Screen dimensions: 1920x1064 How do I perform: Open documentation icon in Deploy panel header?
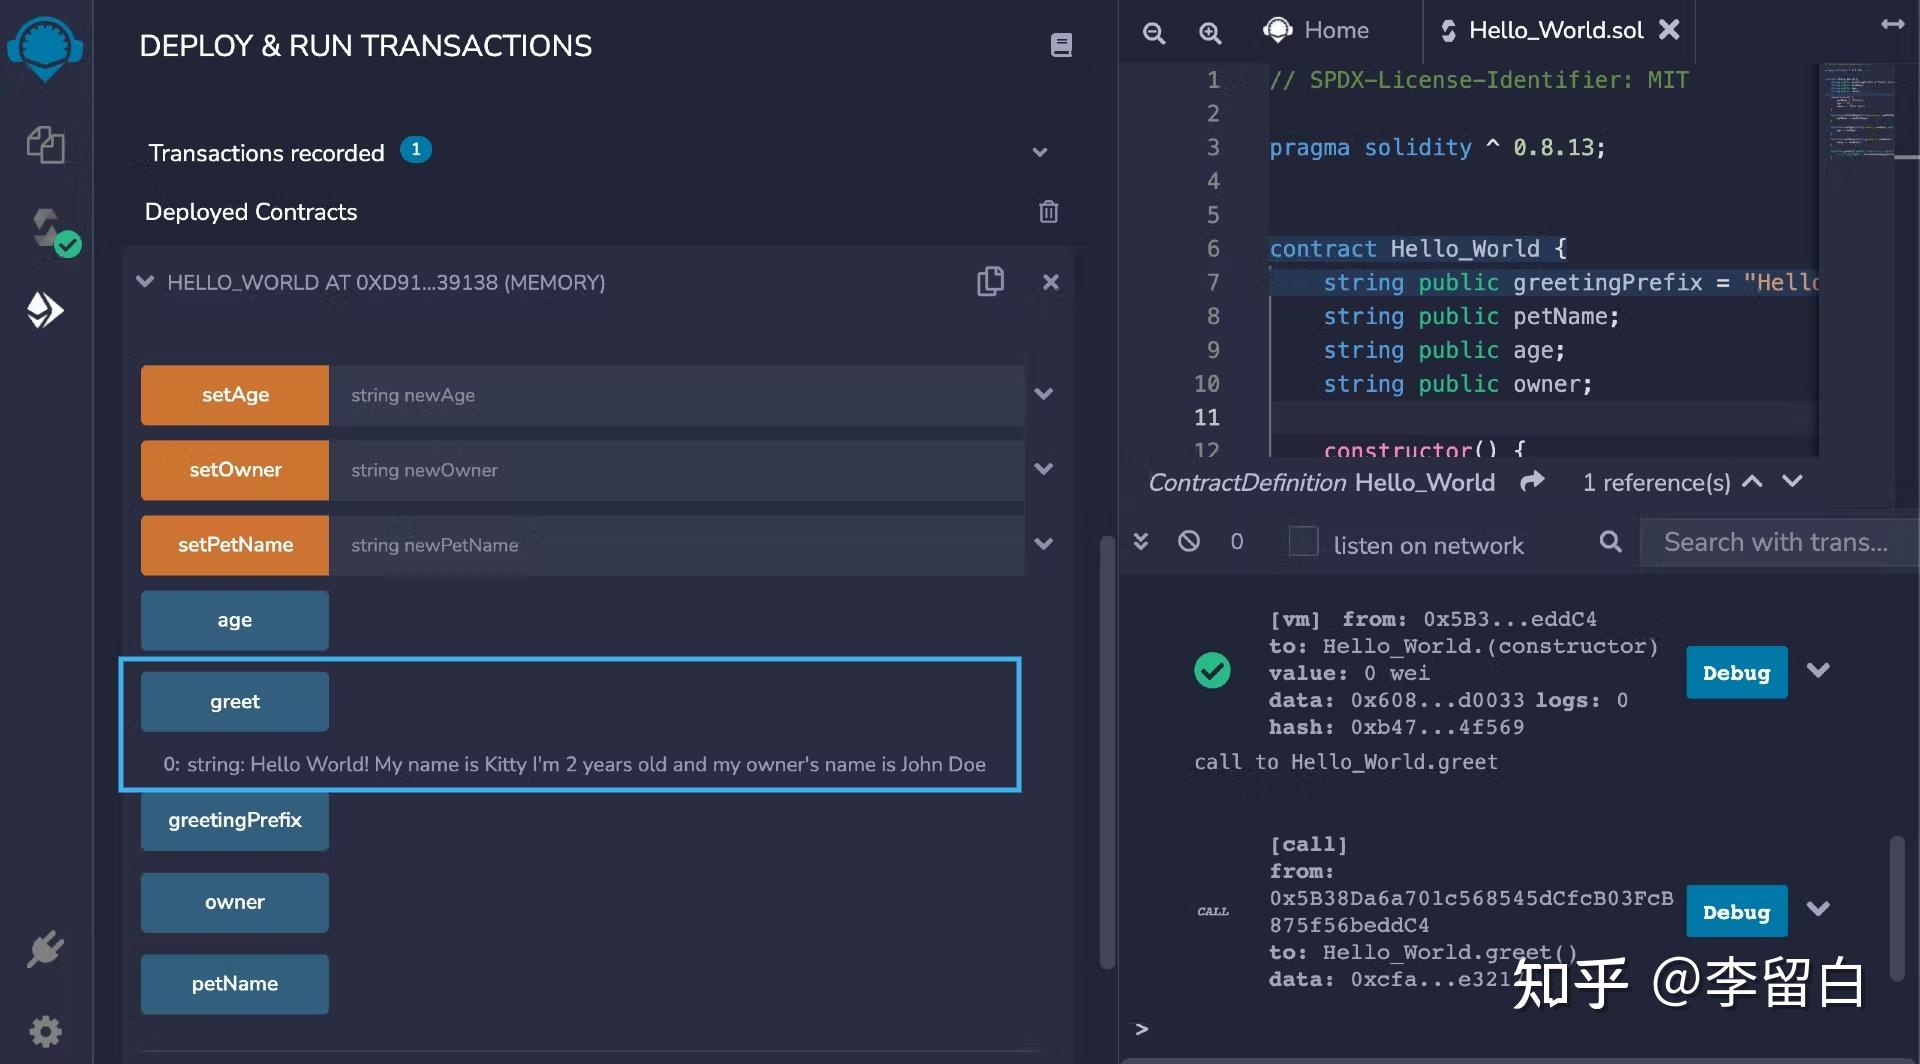click(1061, 45)
